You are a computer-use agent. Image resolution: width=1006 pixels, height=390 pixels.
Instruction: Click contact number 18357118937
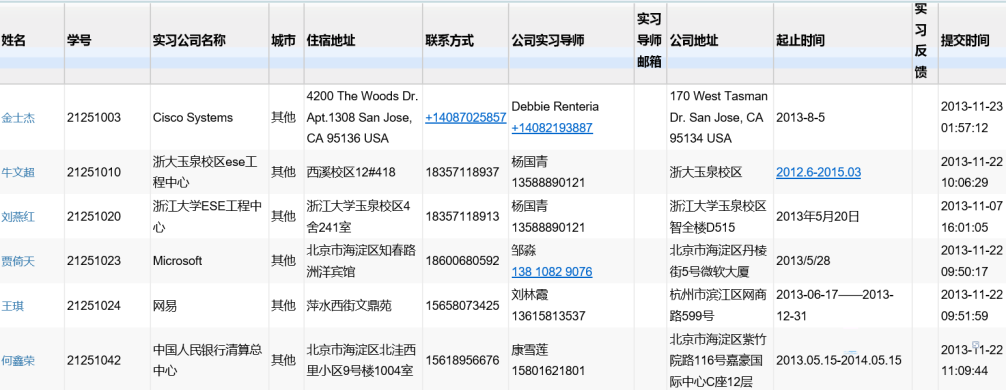pos(462,173)
